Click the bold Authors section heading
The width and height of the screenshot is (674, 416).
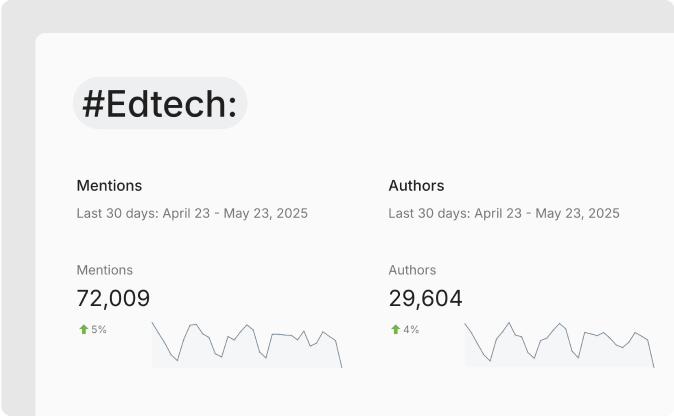[416, 185]
